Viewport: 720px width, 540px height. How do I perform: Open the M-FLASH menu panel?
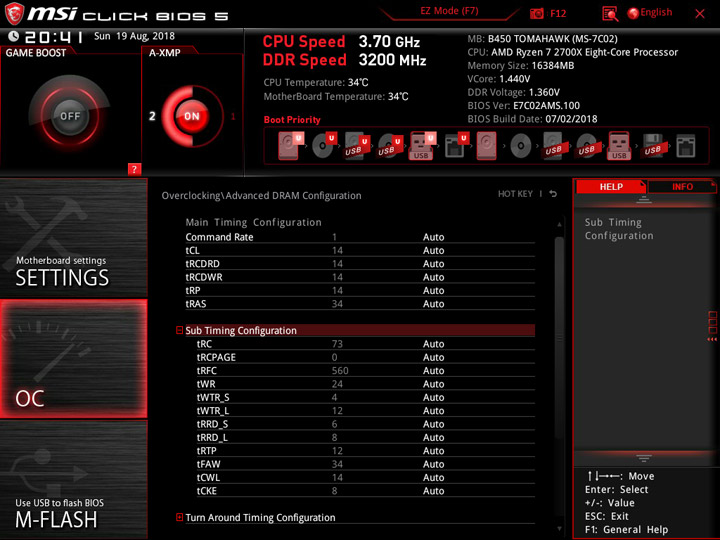73,479
